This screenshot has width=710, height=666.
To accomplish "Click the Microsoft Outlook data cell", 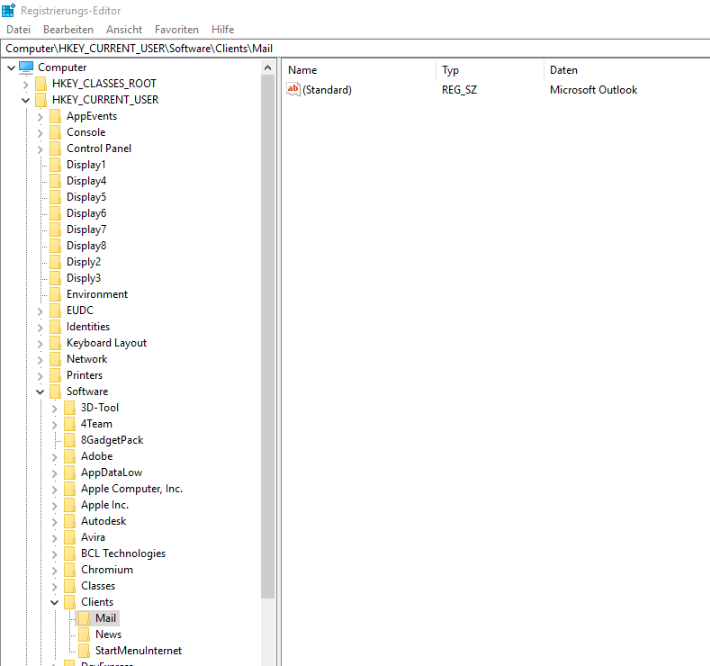I will [x=593, y=90].
